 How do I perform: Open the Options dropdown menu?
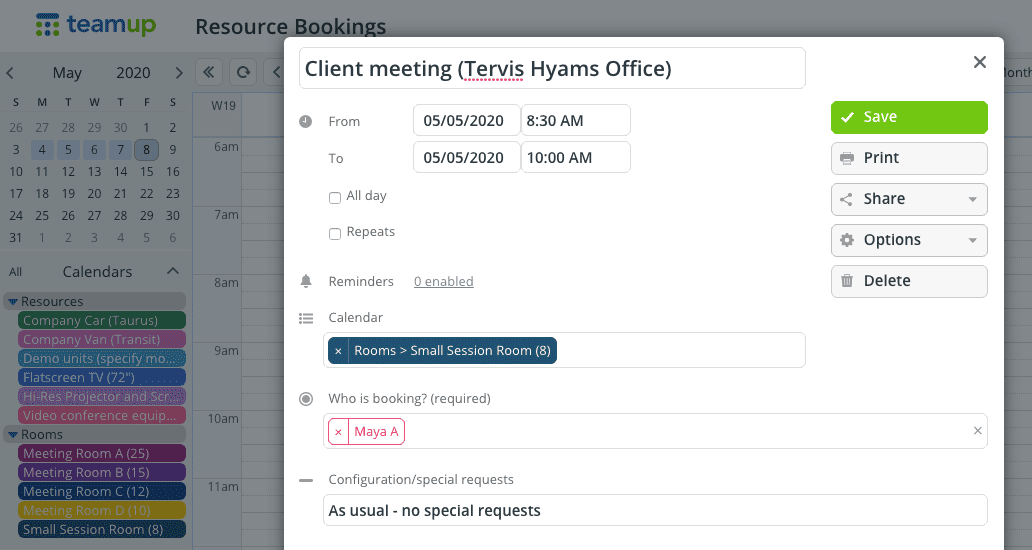pos(909,240)
